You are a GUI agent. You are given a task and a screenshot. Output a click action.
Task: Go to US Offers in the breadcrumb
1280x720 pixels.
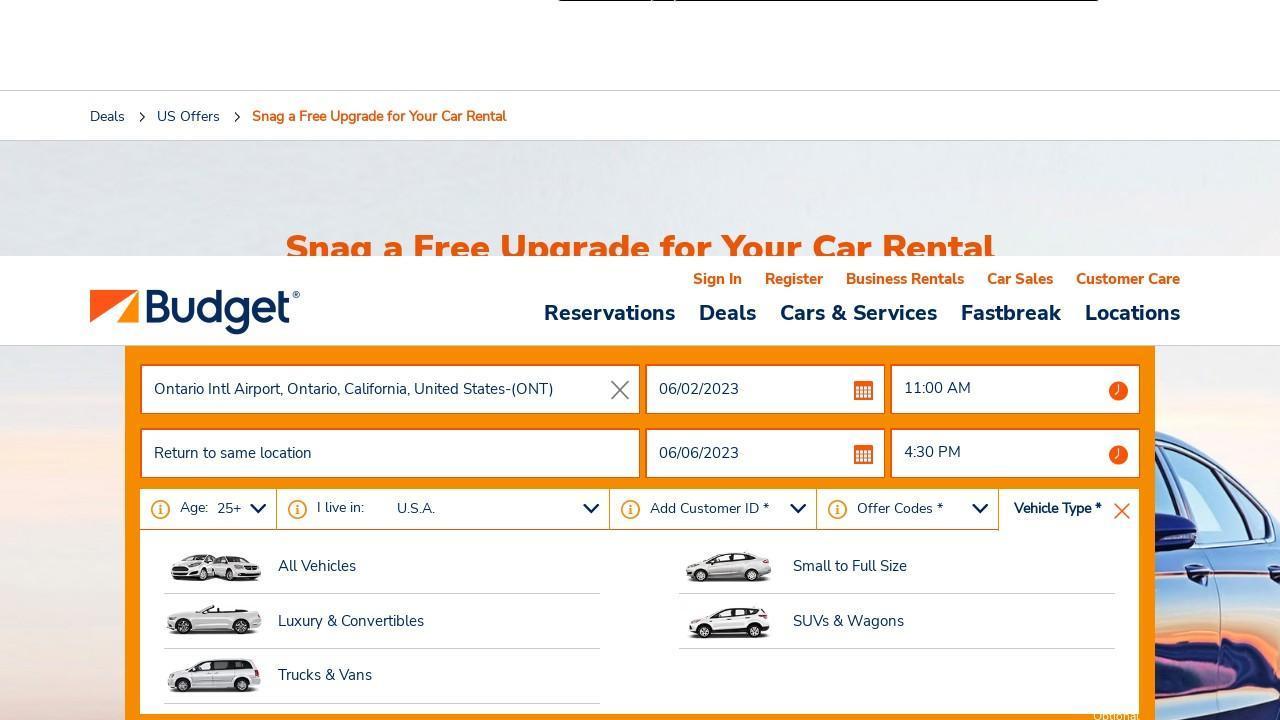click(x=188, y=116)
